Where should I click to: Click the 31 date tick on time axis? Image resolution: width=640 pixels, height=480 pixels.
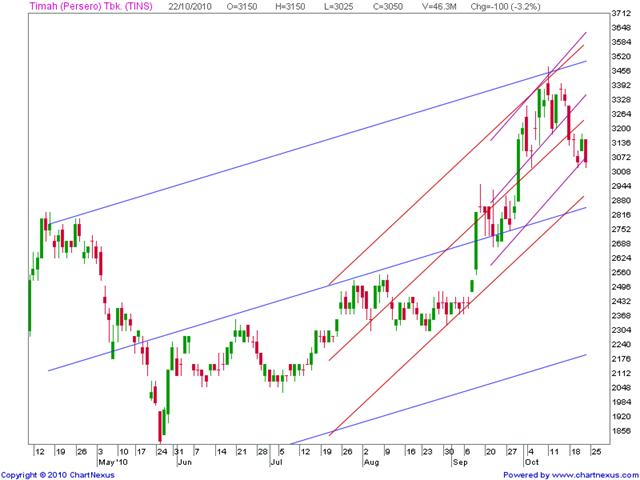[x=179, y=452]
